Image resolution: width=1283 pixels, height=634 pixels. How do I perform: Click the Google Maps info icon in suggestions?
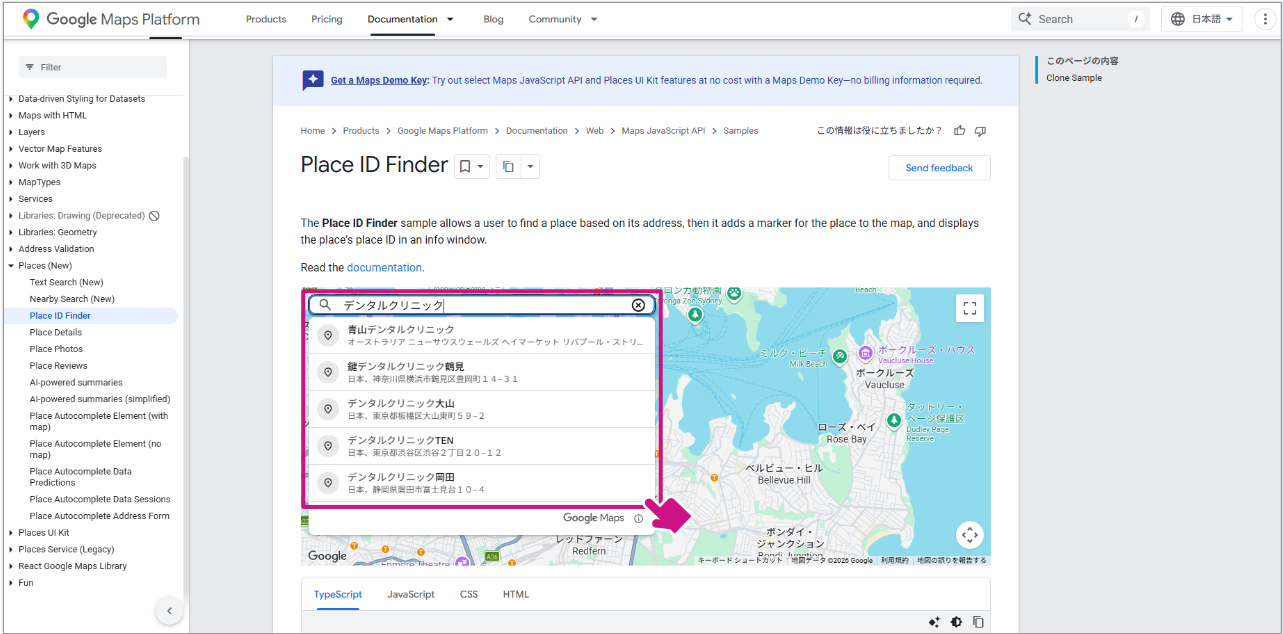pyautogui.click(x=638, y=519)
